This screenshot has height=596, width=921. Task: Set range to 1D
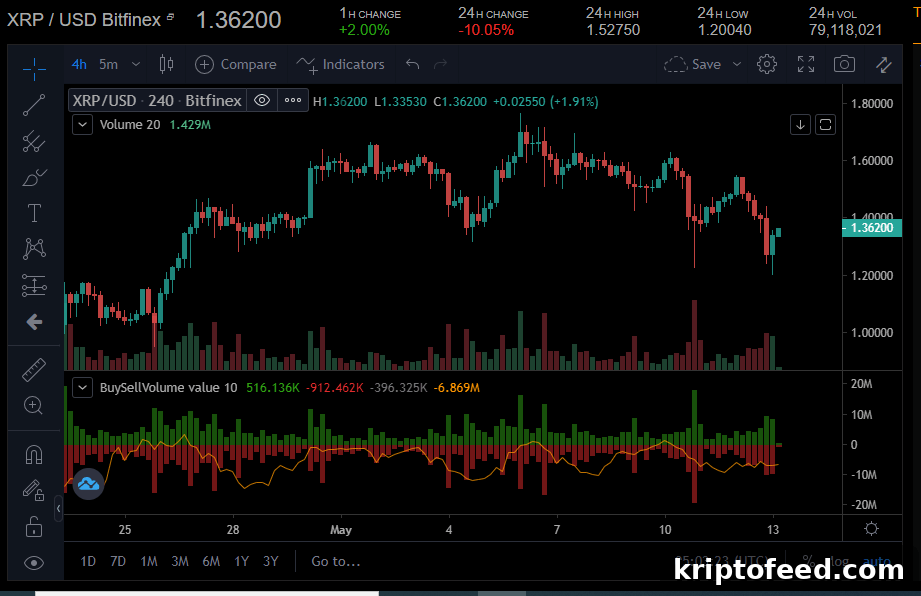(x=88, y=561)
